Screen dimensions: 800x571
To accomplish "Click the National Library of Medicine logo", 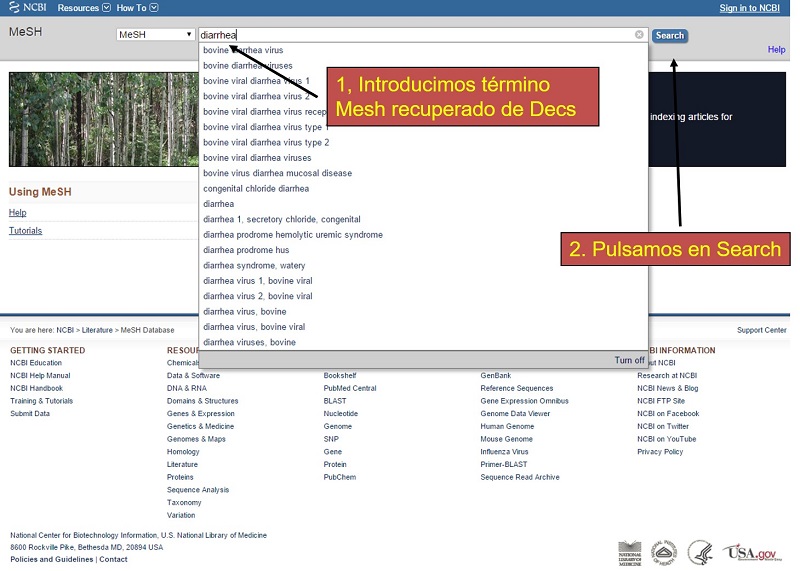I will tap(630, 553).
